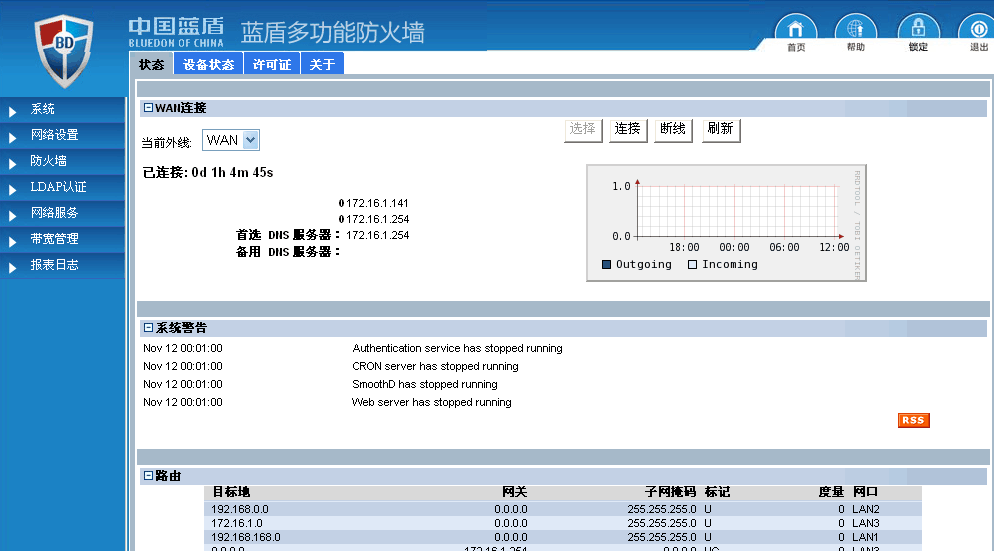Click the 网关 column header
This screenshot has height=551, width=994.
tap(514, 492)
